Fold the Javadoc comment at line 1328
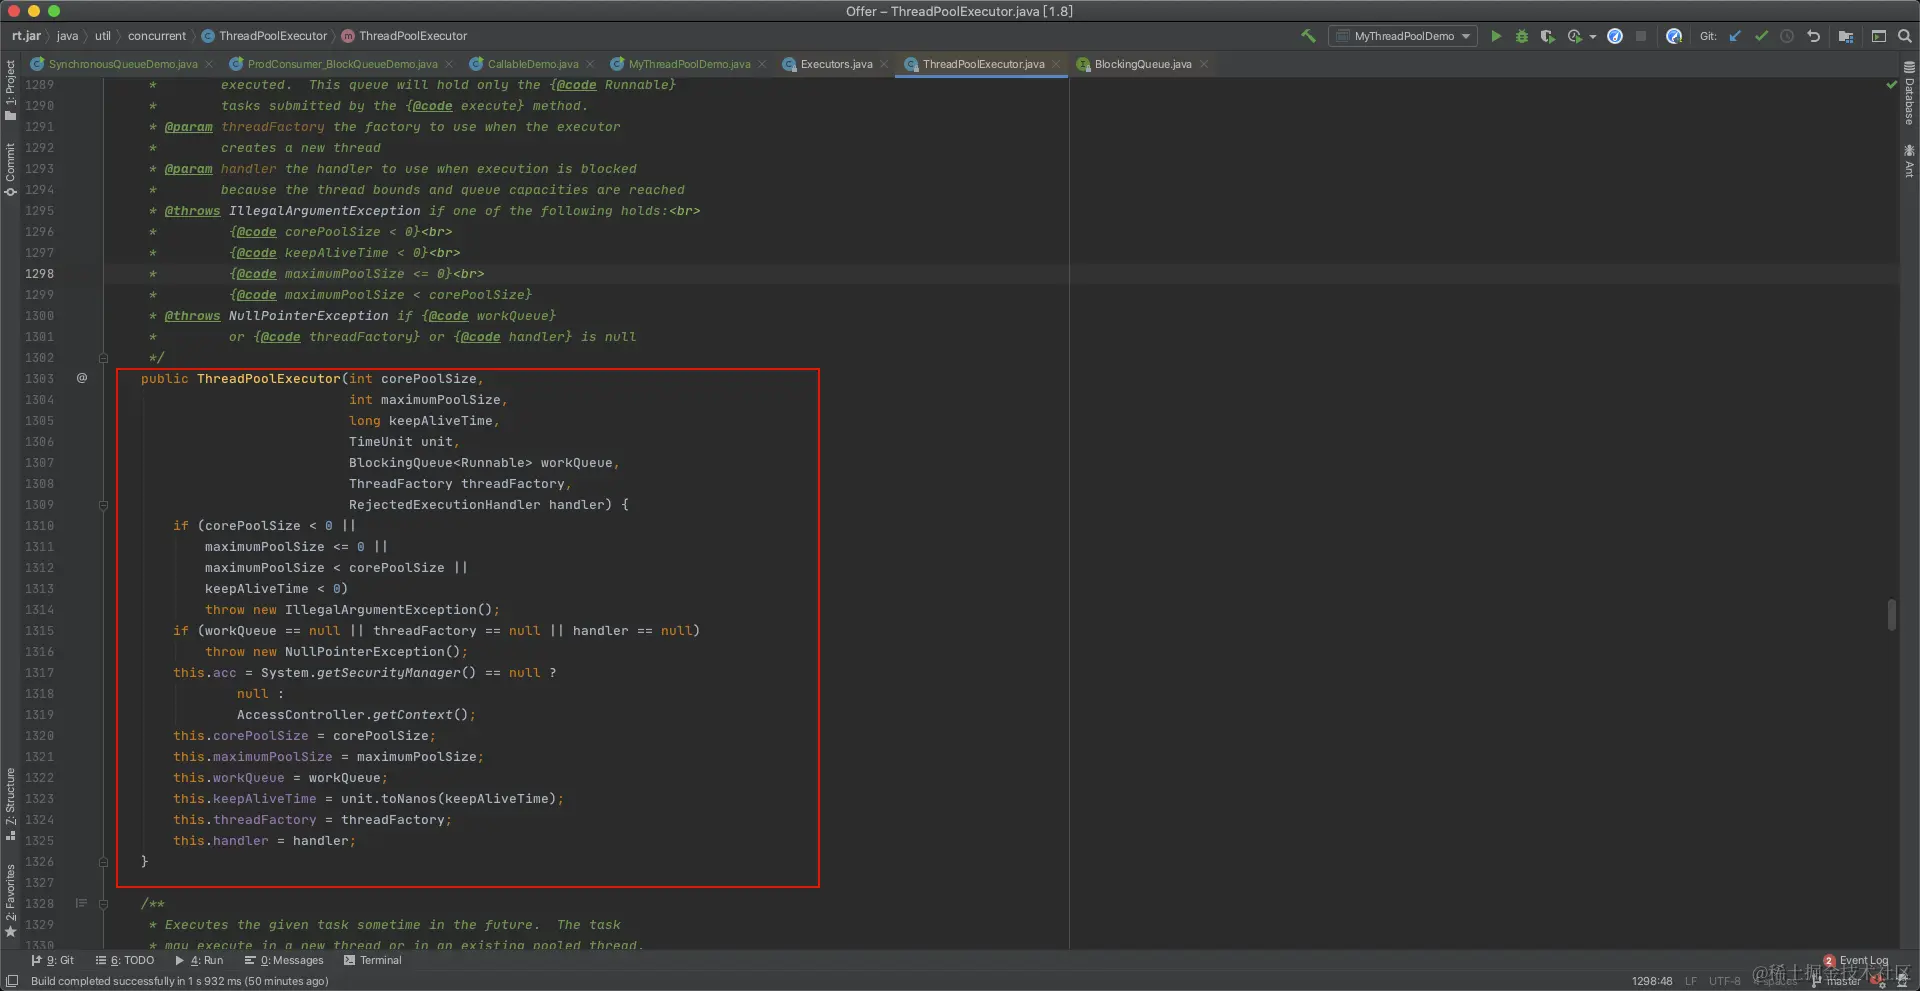This screenshot has width=1920, height=991. click(103, 903)
